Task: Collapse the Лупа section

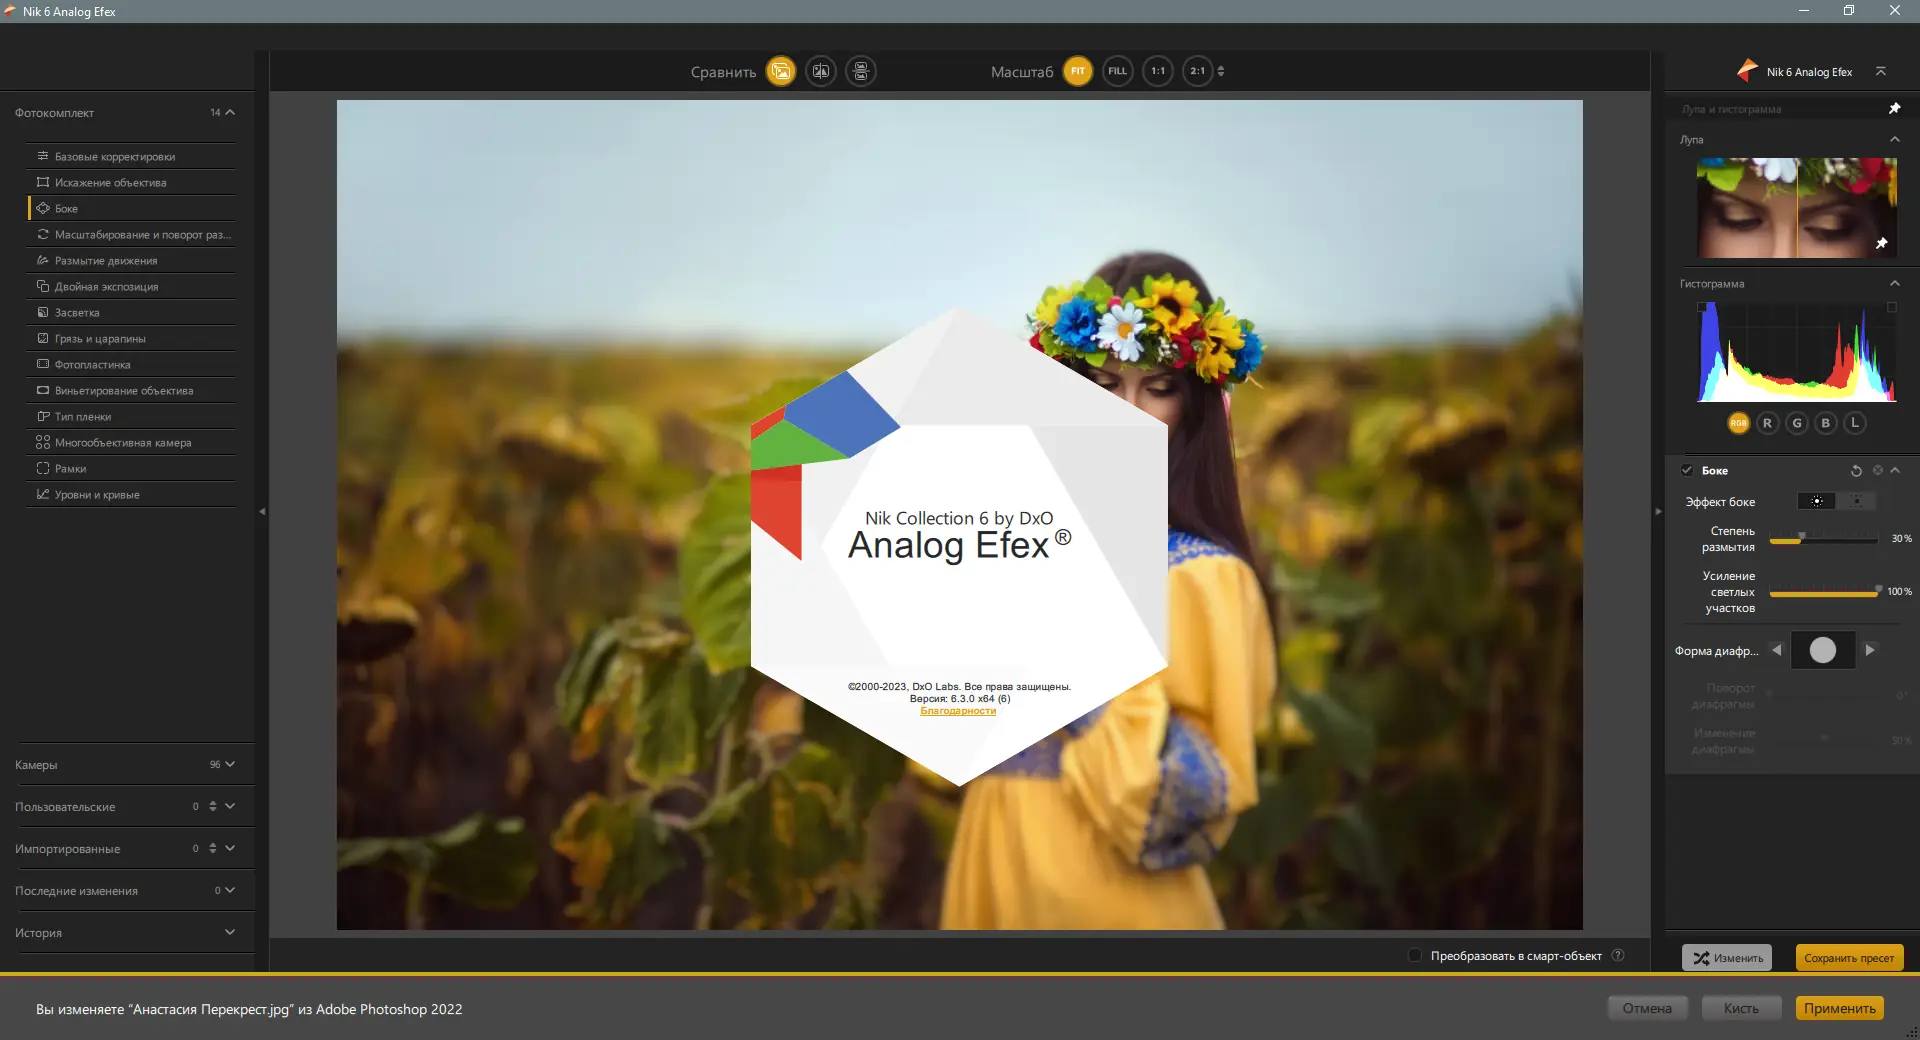Action: (x=1894, y=139)
